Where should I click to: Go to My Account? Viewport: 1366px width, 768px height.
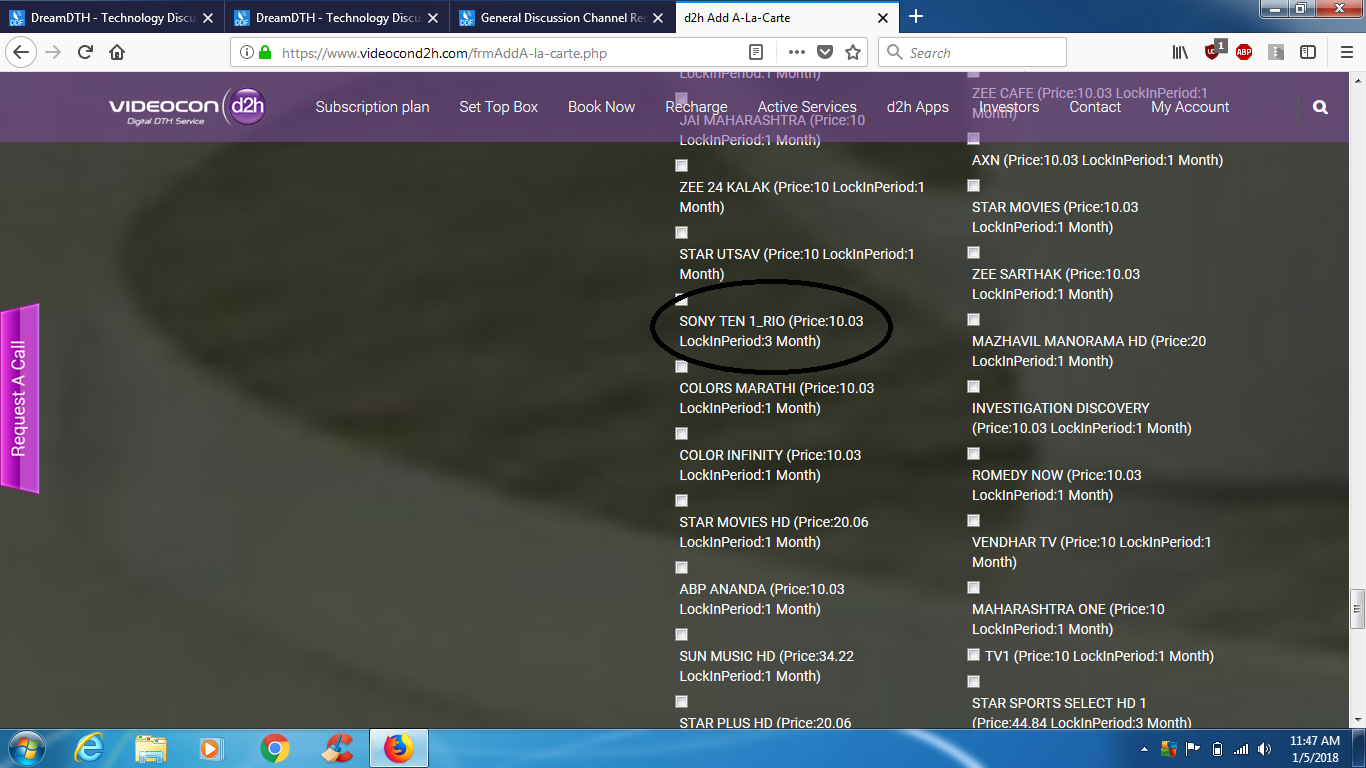click(1190, 107)
